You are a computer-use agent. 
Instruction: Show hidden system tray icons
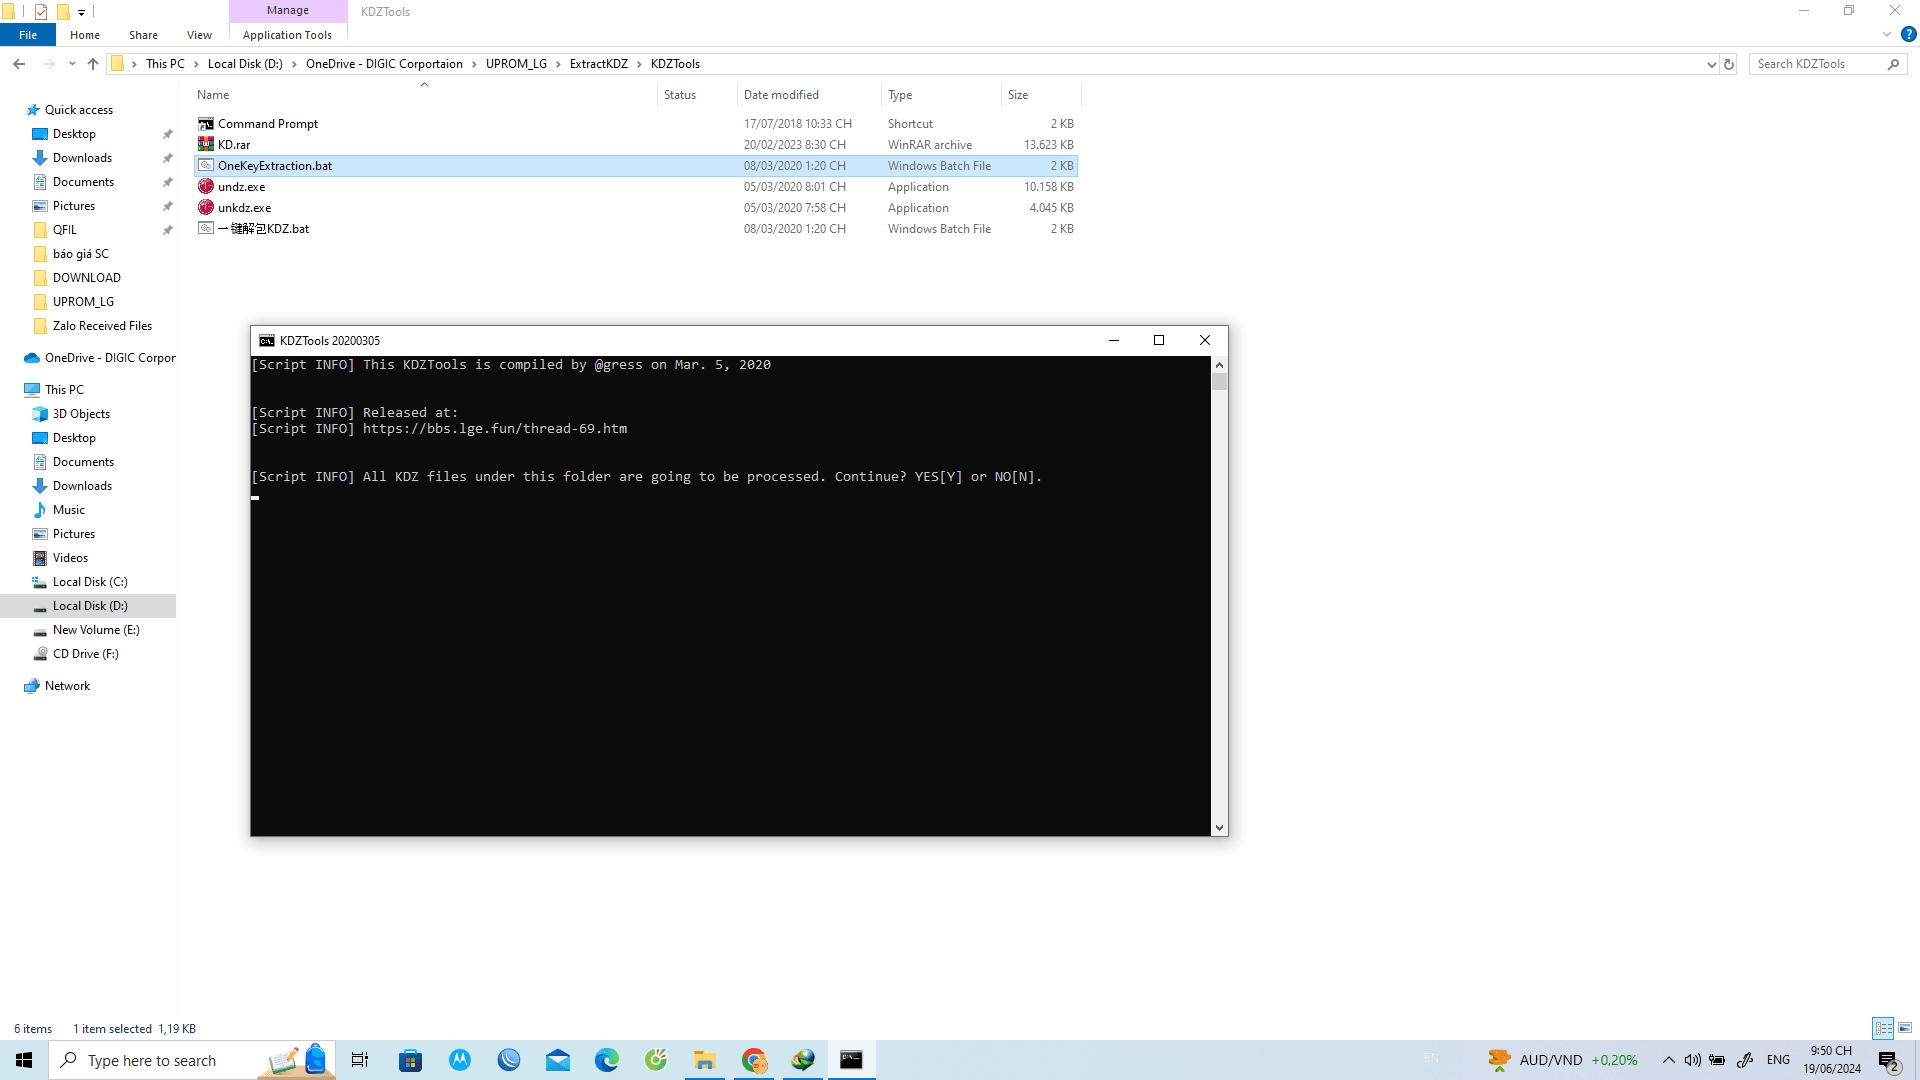pos(1668,1060)
